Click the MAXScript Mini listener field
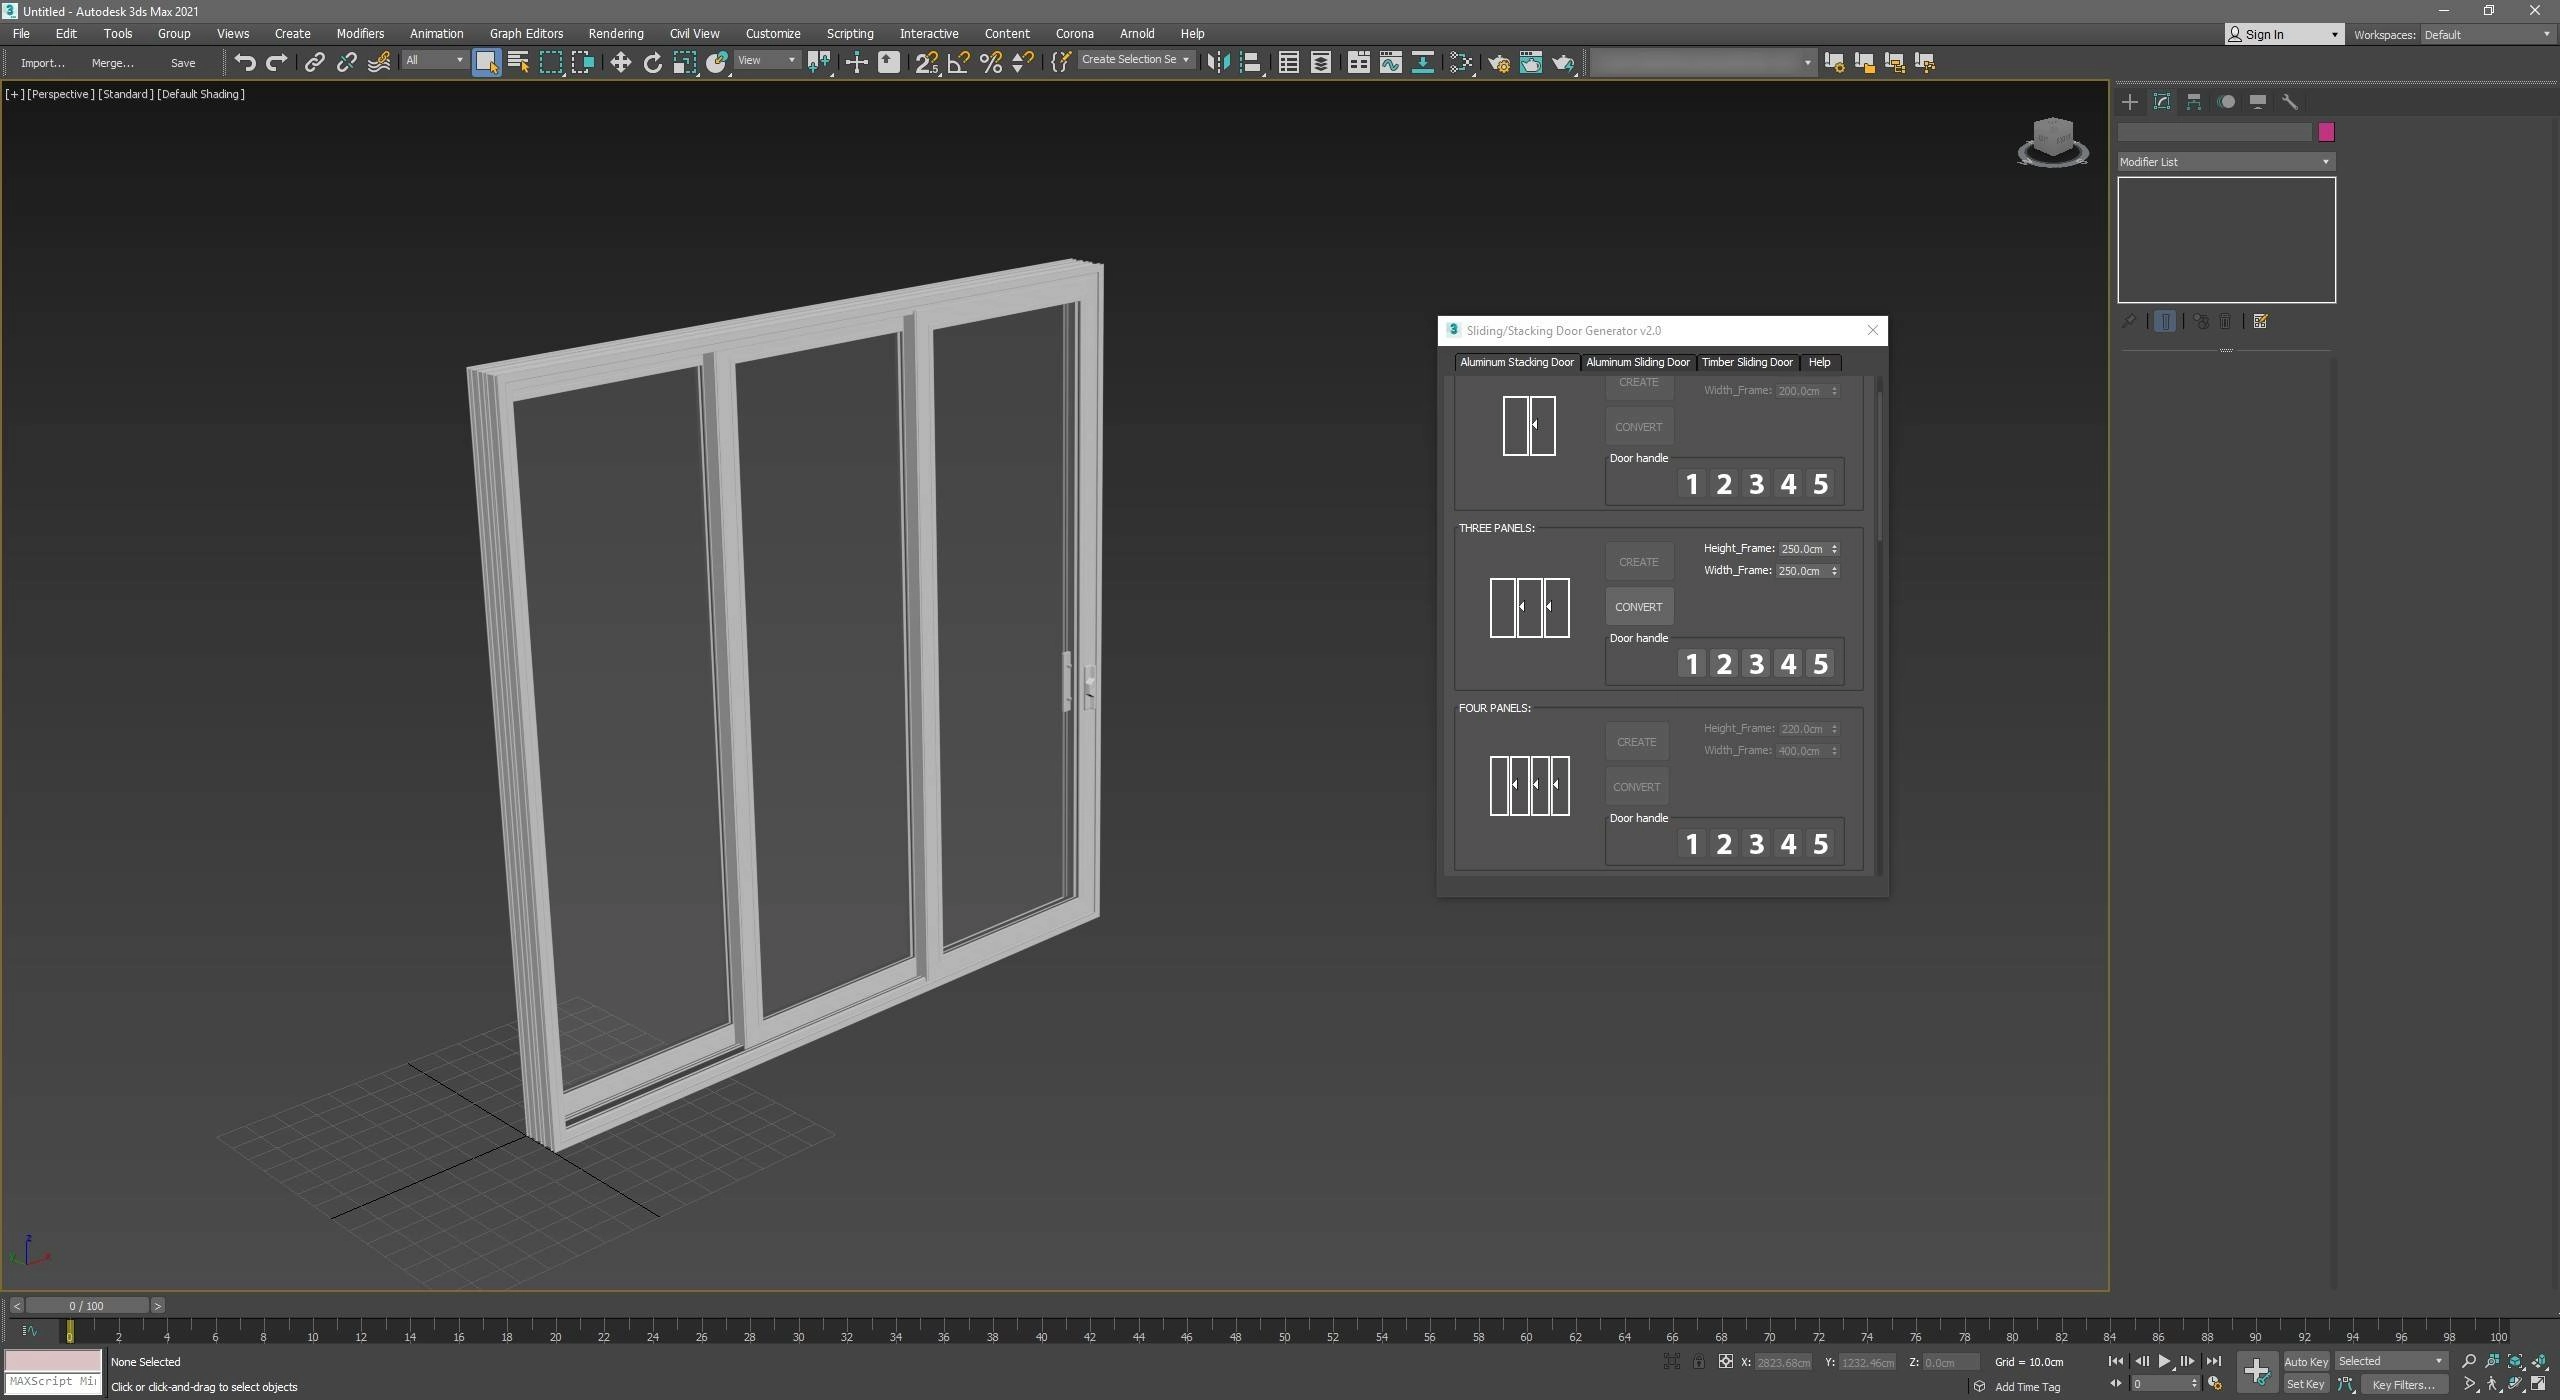2560x1400 pixels. coord(53,1381)
